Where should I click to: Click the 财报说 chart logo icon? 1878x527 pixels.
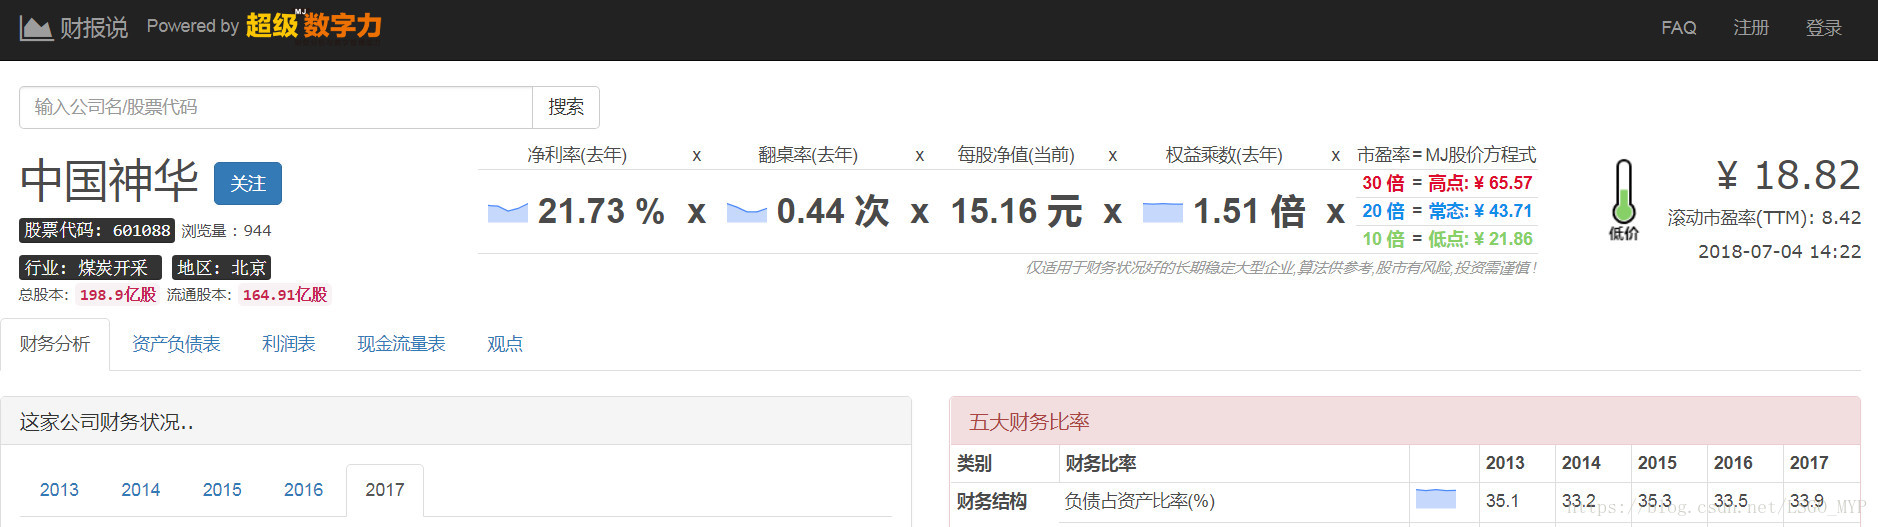[x=36, y=28]
